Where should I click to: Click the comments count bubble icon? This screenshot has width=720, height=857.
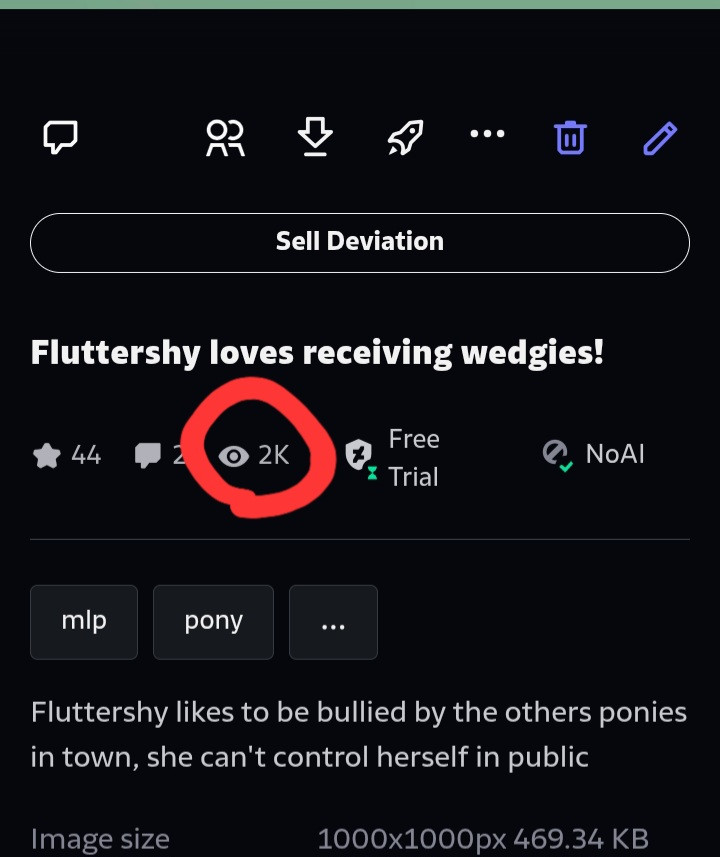click(148, 455)
